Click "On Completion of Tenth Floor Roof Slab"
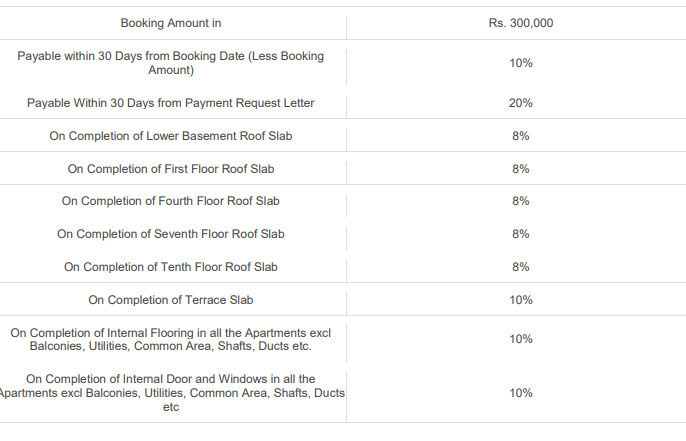Viewport: 686px width, 441px height. tap(171, 267)
